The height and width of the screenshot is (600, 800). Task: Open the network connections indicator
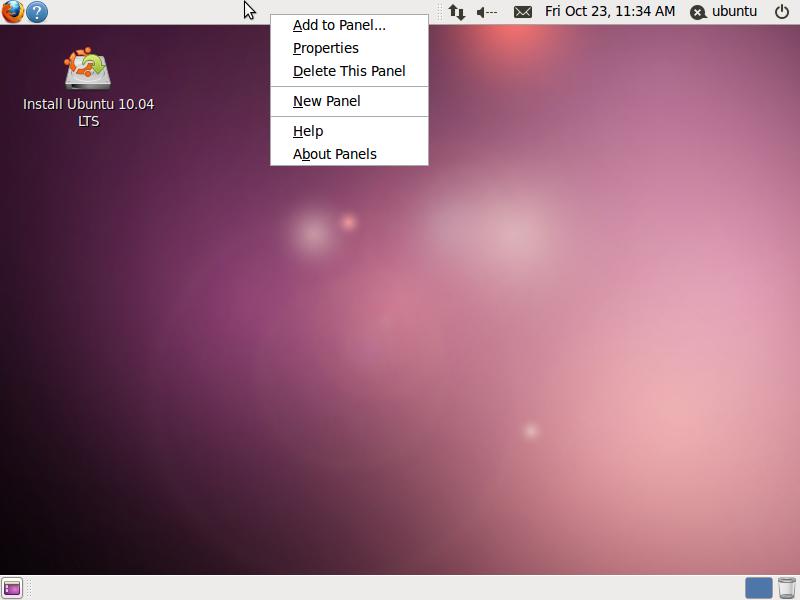(457, 12)
